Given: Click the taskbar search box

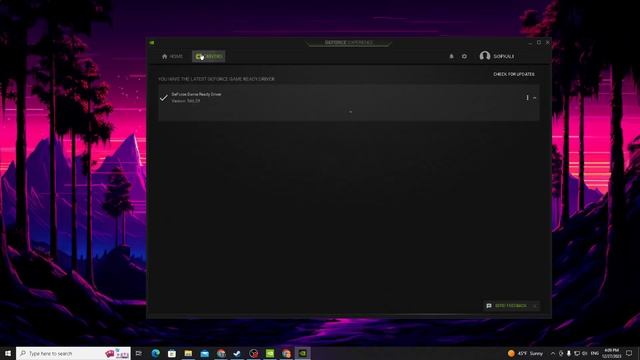Looking at the screenshot, I should 73,353.
